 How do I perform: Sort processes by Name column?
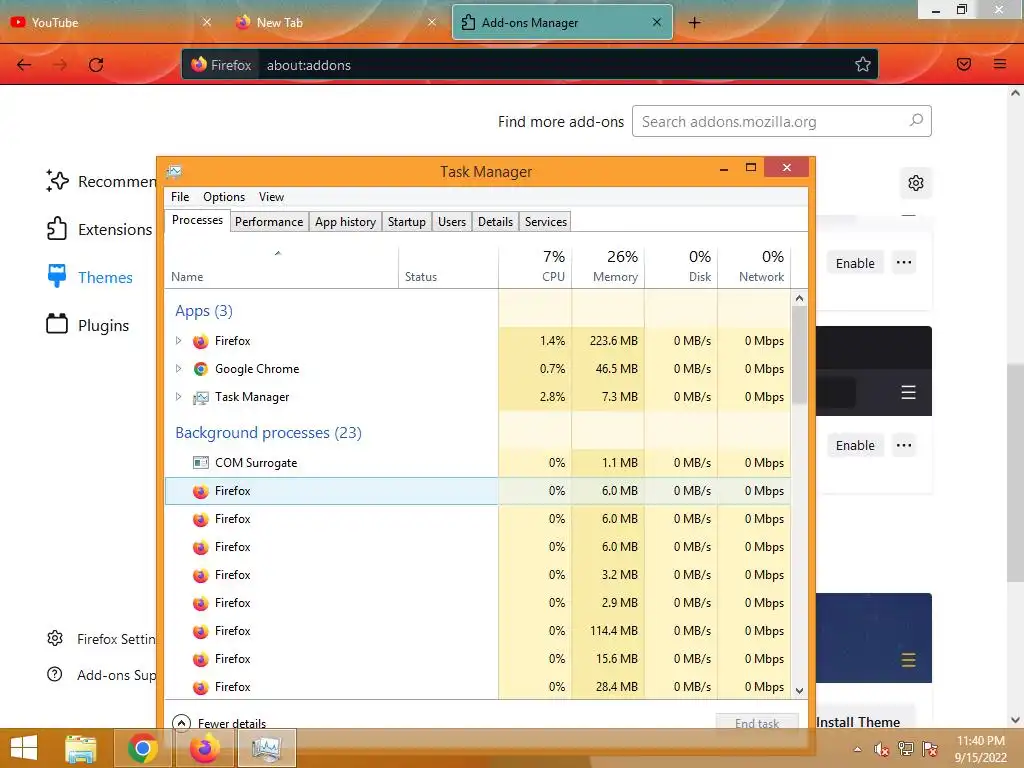click(x=281, y=268)
